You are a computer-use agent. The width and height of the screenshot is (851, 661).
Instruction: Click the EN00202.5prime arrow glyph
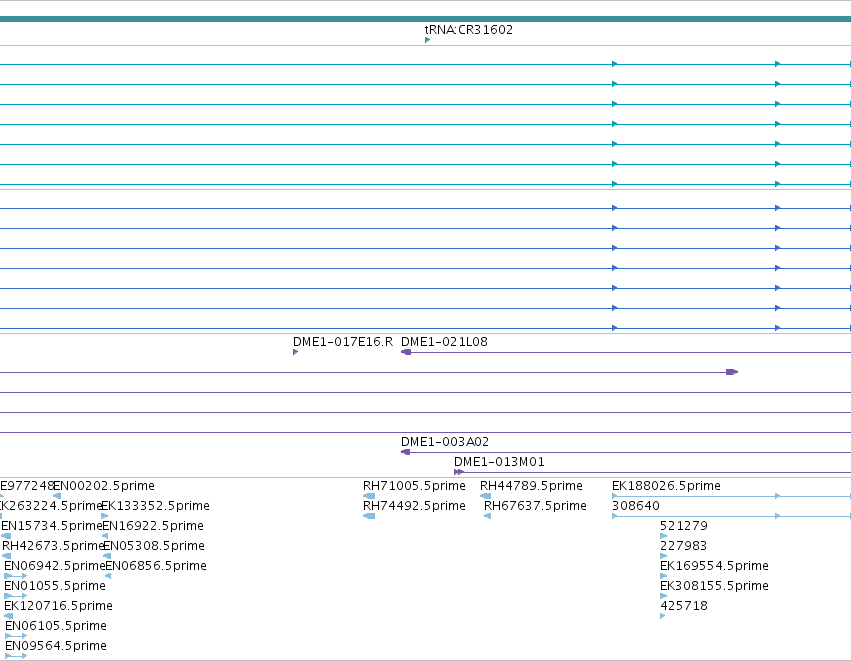point(57,496)
